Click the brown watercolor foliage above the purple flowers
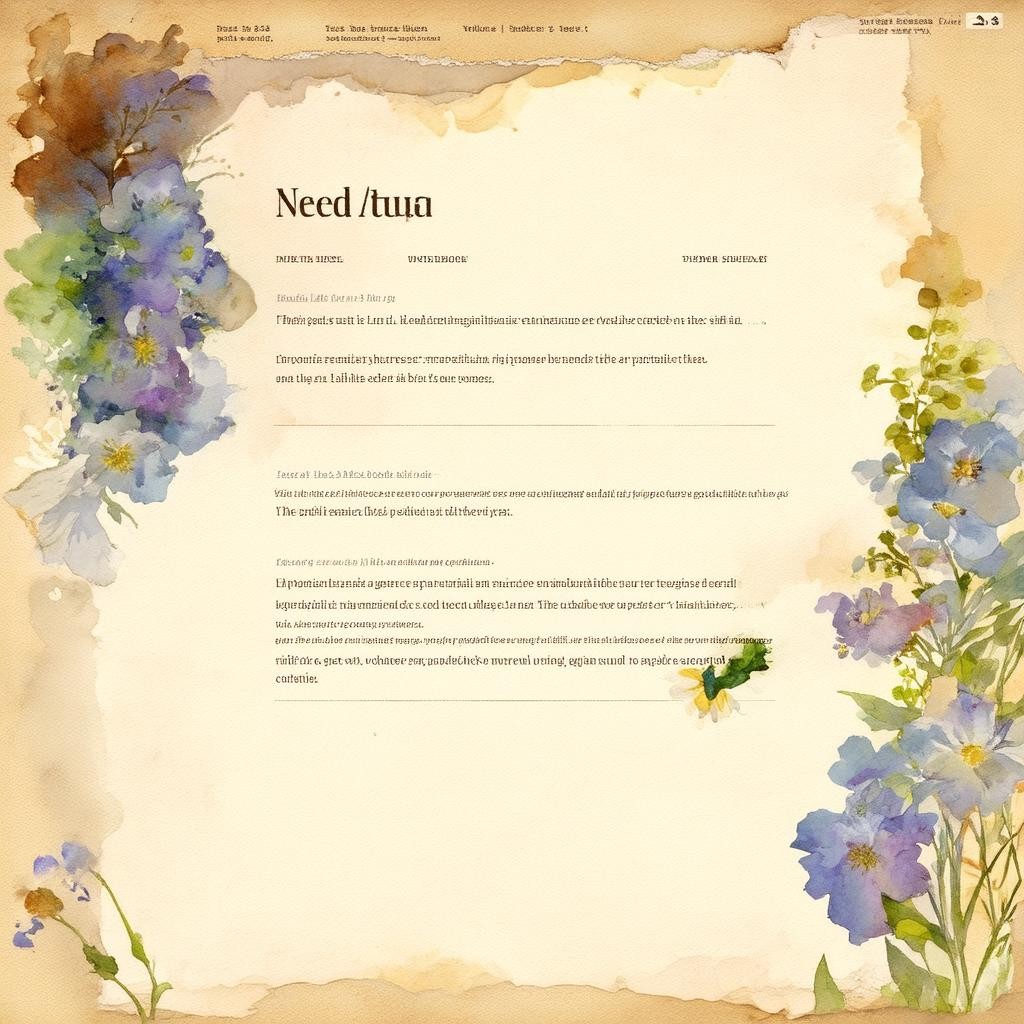 click(x=100, y=110)
